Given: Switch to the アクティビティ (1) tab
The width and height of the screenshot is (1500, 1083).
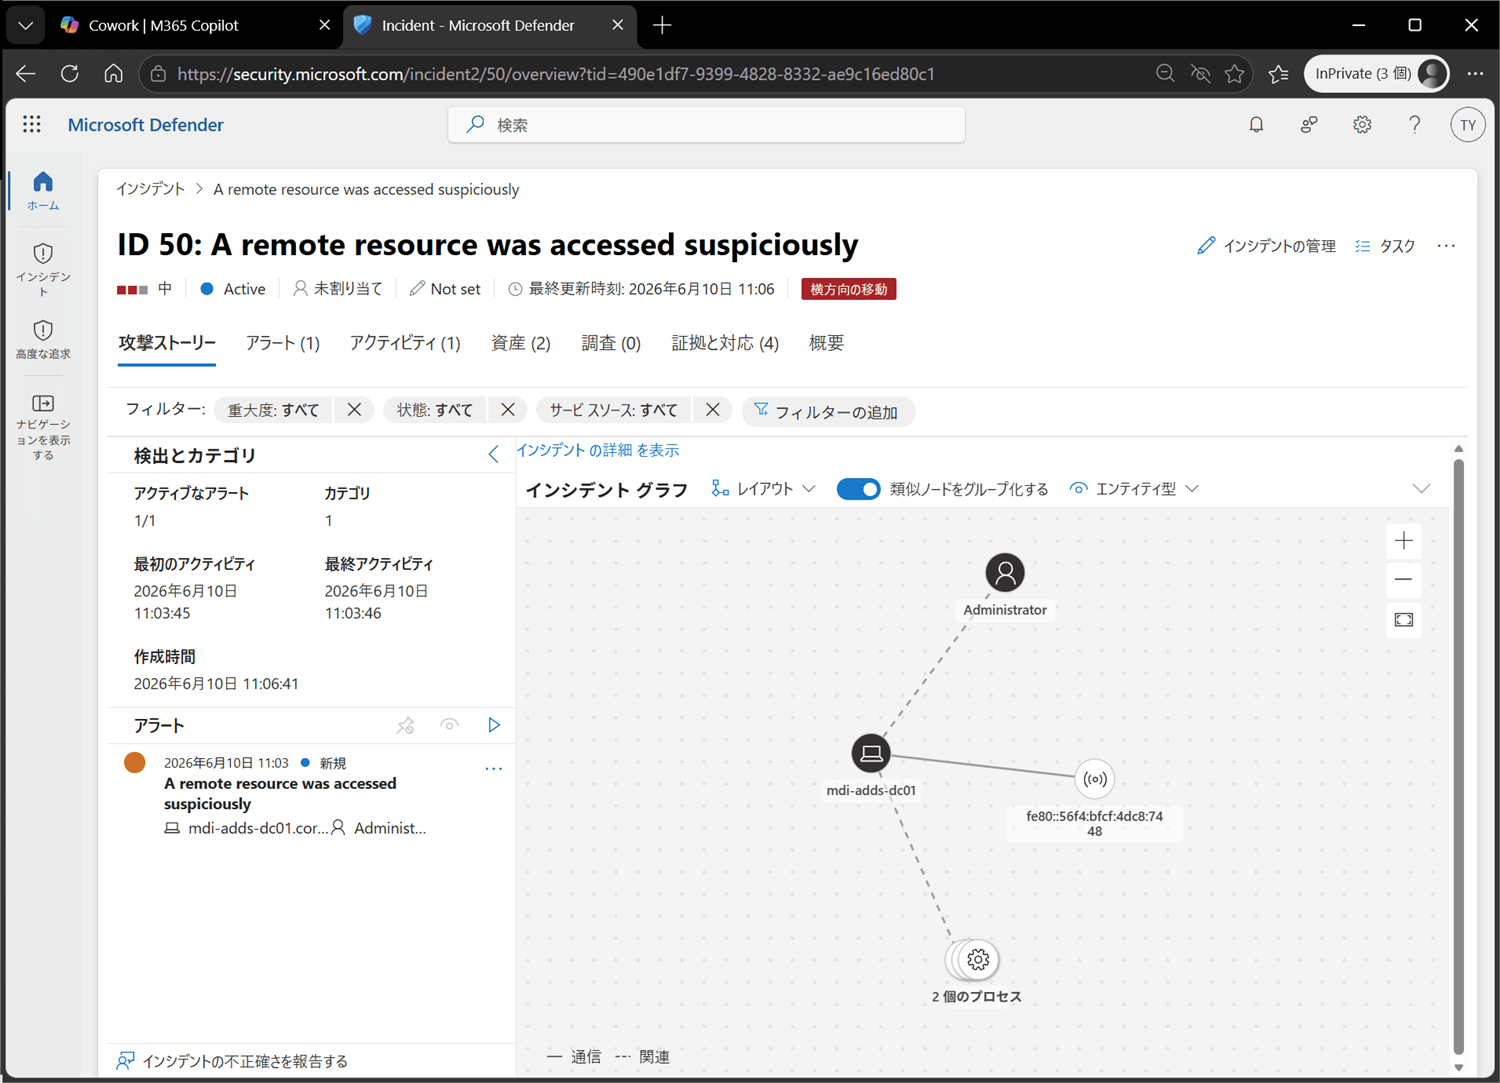Looking at the screenshot, I should pos(405,344).
